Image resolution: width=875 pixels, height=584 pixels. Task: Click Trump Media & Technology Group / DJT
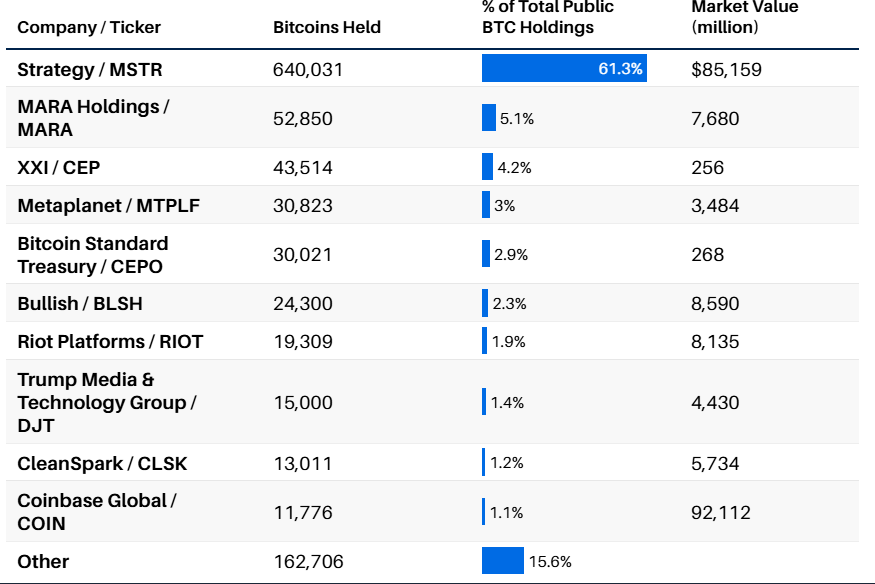[x=107, y=403]
